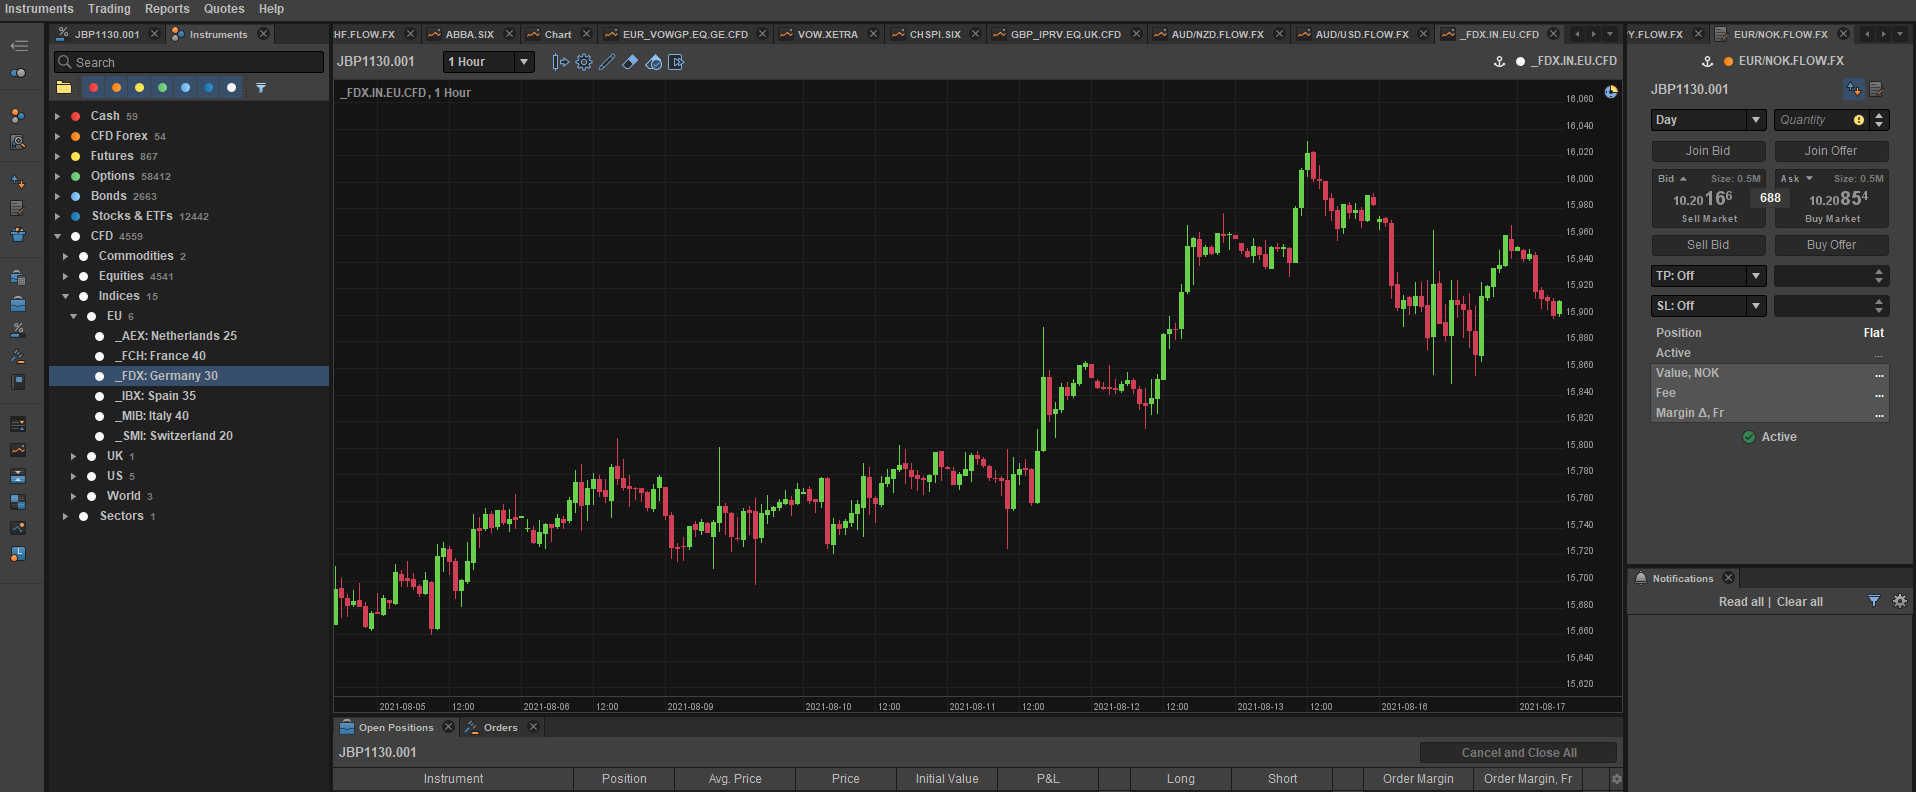This screenshot has height=792, width=1916.
Task: Toggle the green Options filter dot
Action: point(163,88)
